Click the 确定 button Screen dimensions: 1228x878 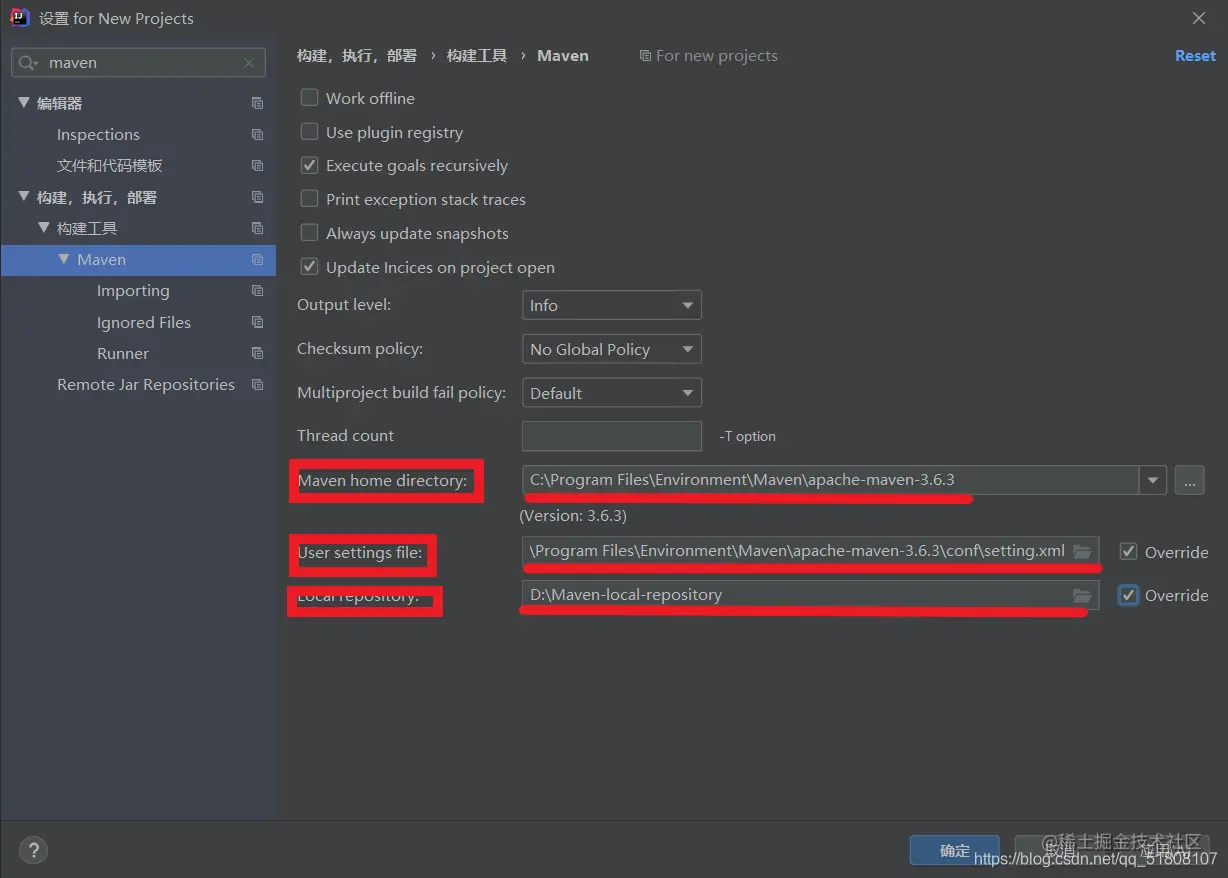click(955, 850)
